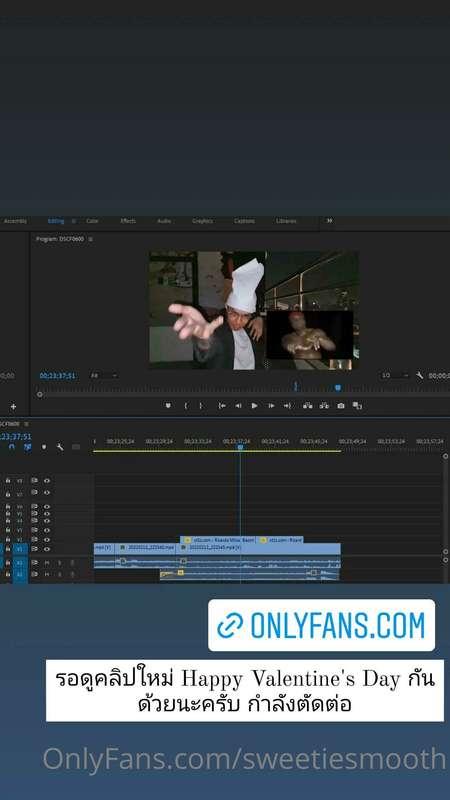Open the playback resolution dropdown
This screenshot has height=800, width=450.
(x=395, y=376)
